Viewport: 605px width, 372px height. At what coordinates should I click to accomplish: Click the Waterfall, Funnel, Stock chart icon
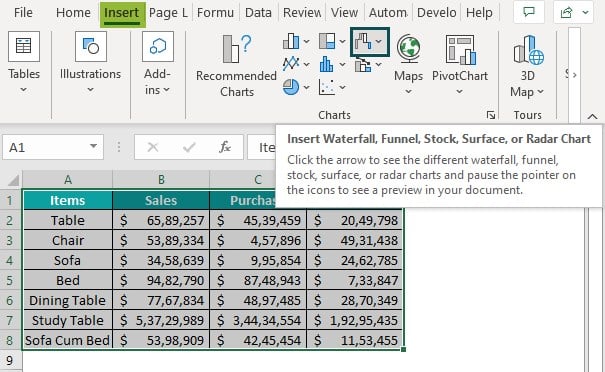[x=363, y=42]
